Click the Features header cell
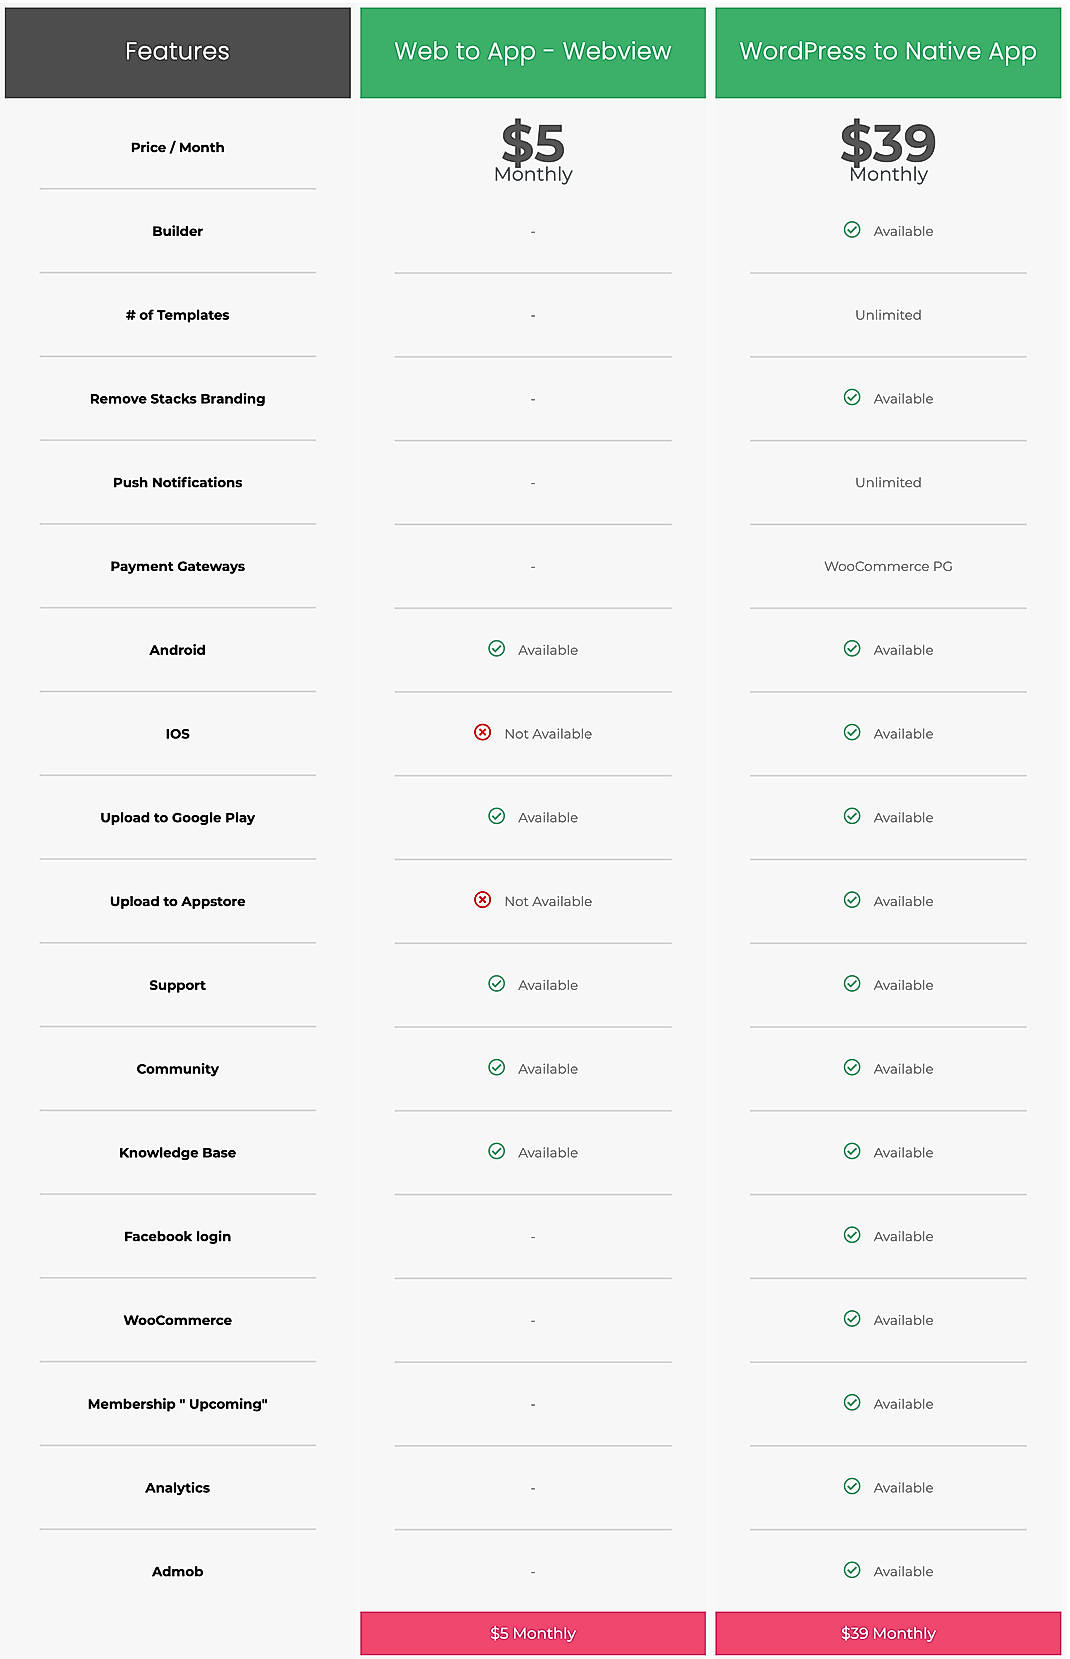Viewport: 1070px width, 1659px height. 176,51
